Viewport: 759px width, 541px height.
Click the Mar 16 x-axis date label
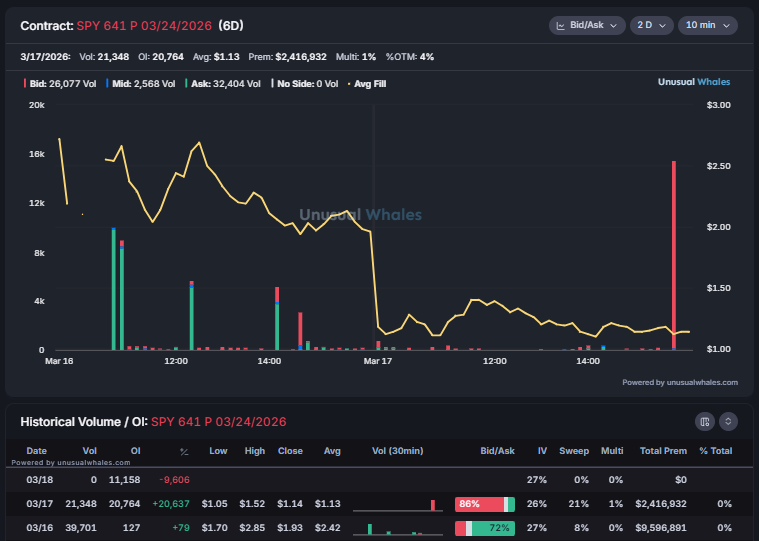coord(59,361)
